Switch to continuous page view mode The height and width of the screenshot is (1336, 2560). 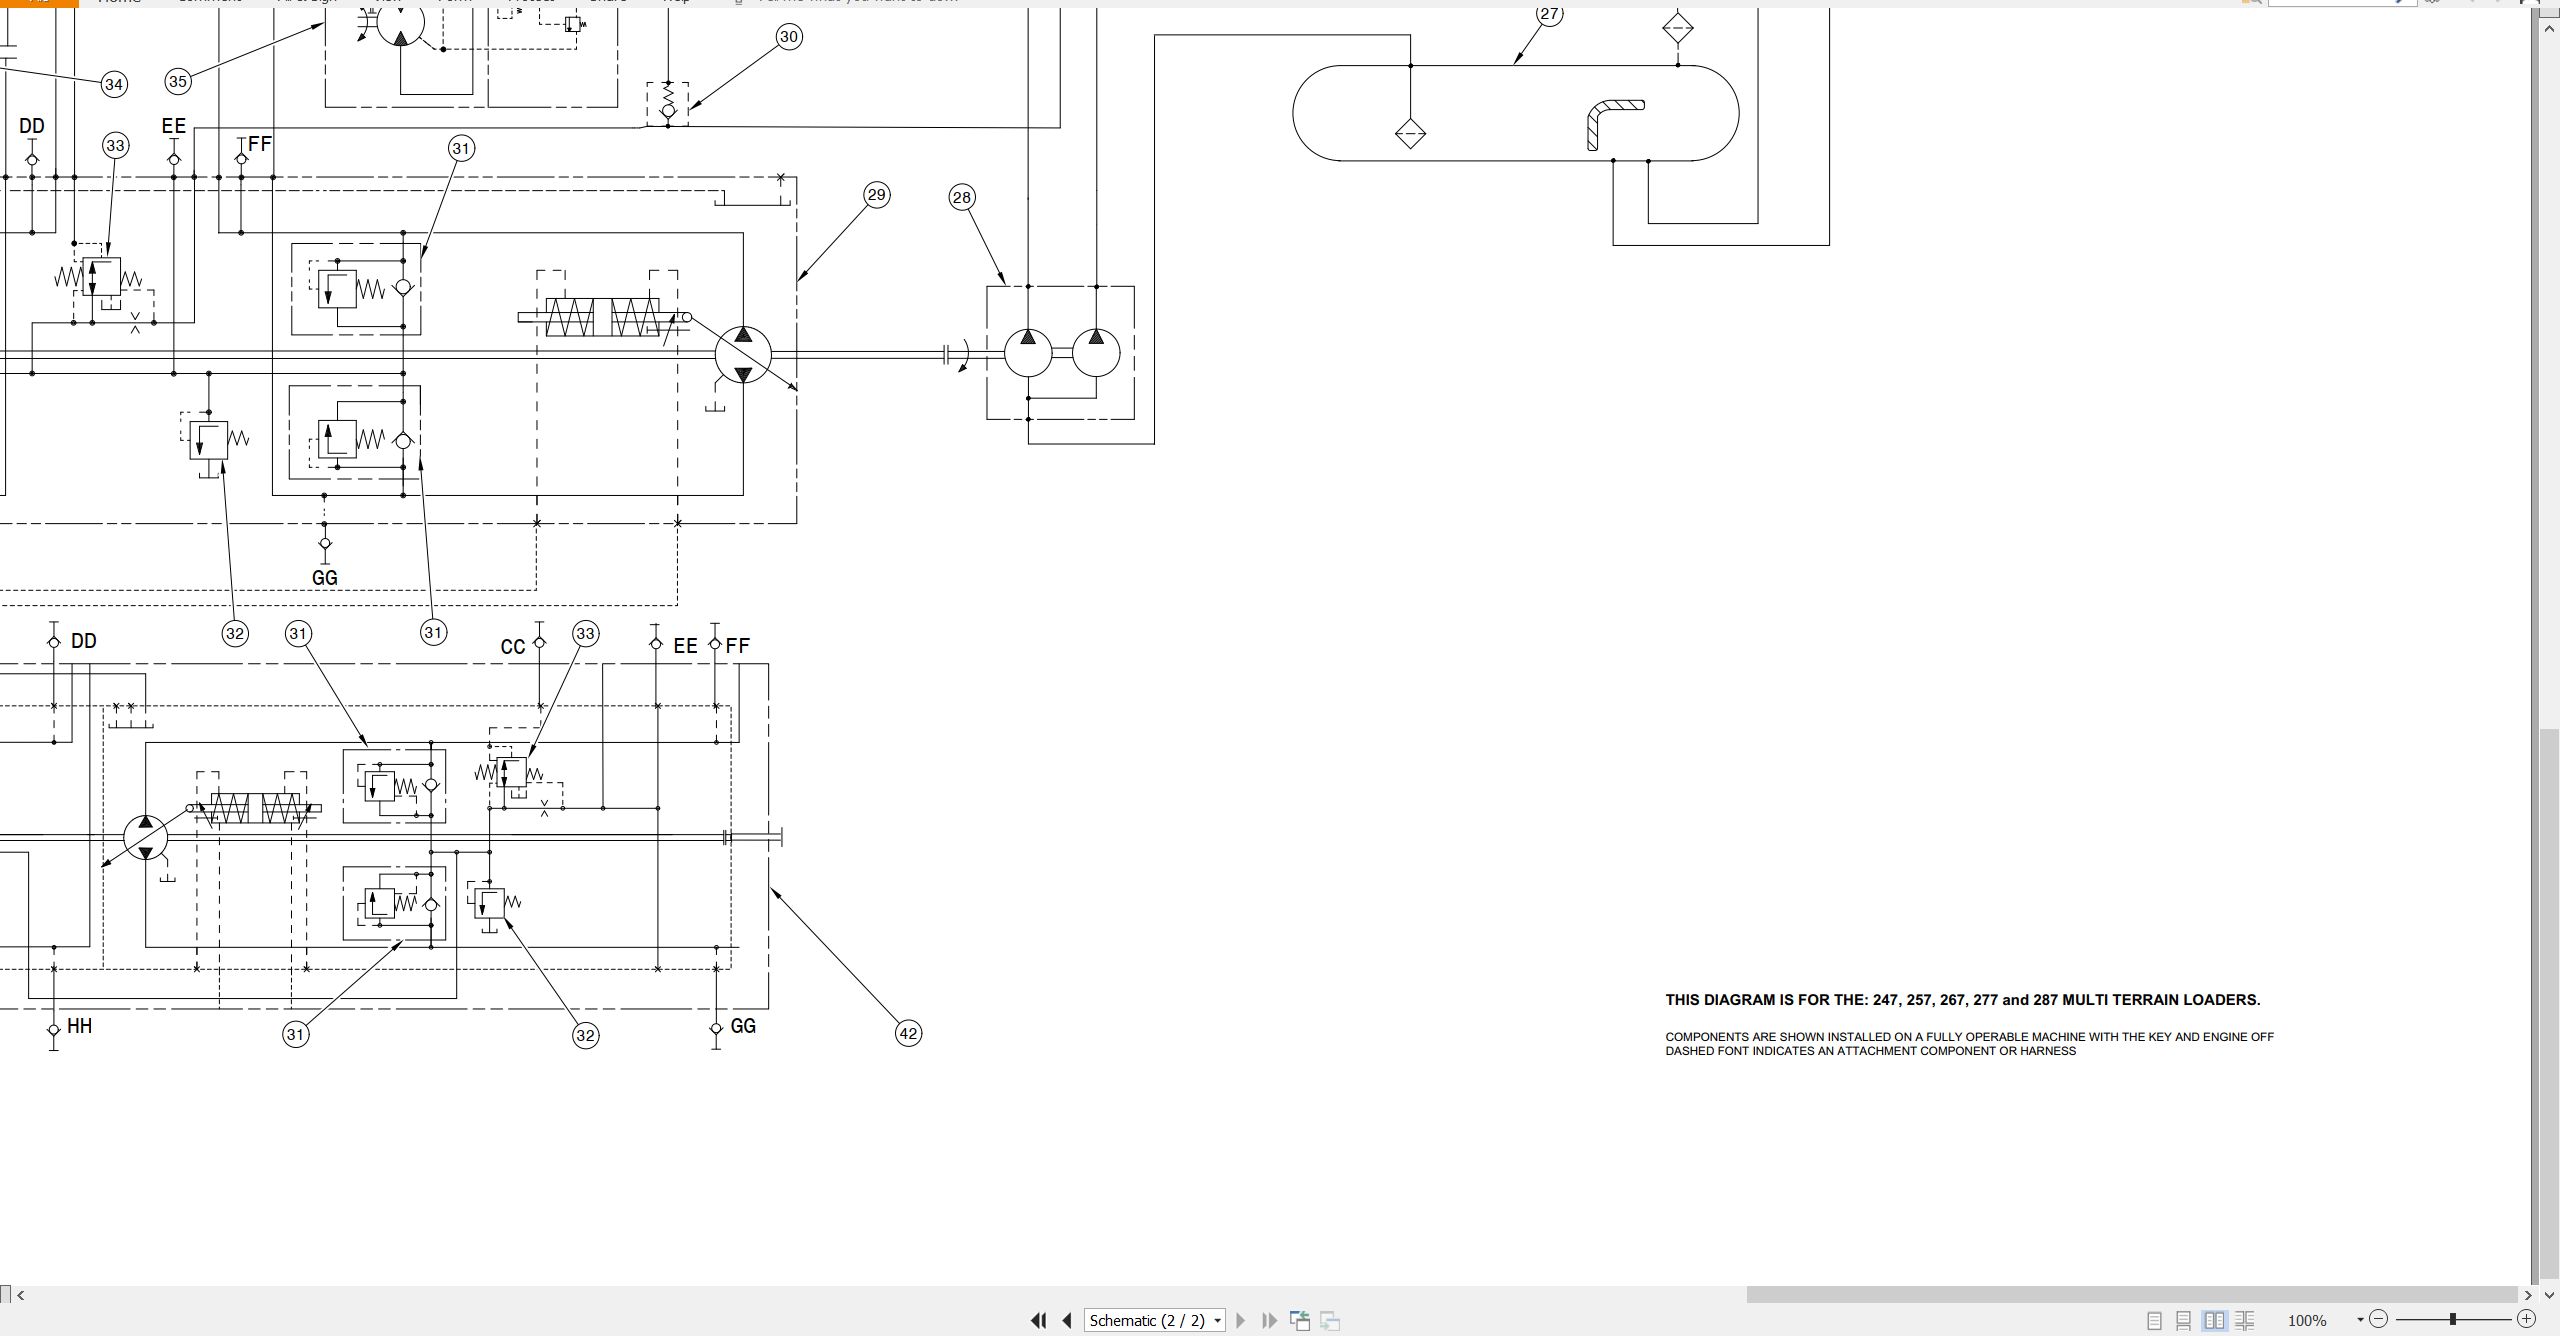click(x=2184, y=1320)
